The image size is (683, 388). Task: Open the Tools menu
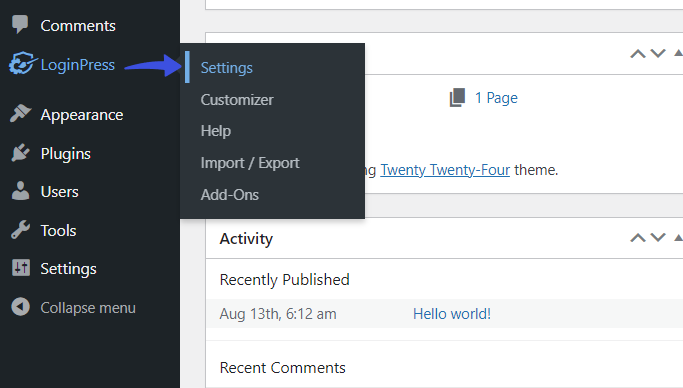(x=58, y=230)
